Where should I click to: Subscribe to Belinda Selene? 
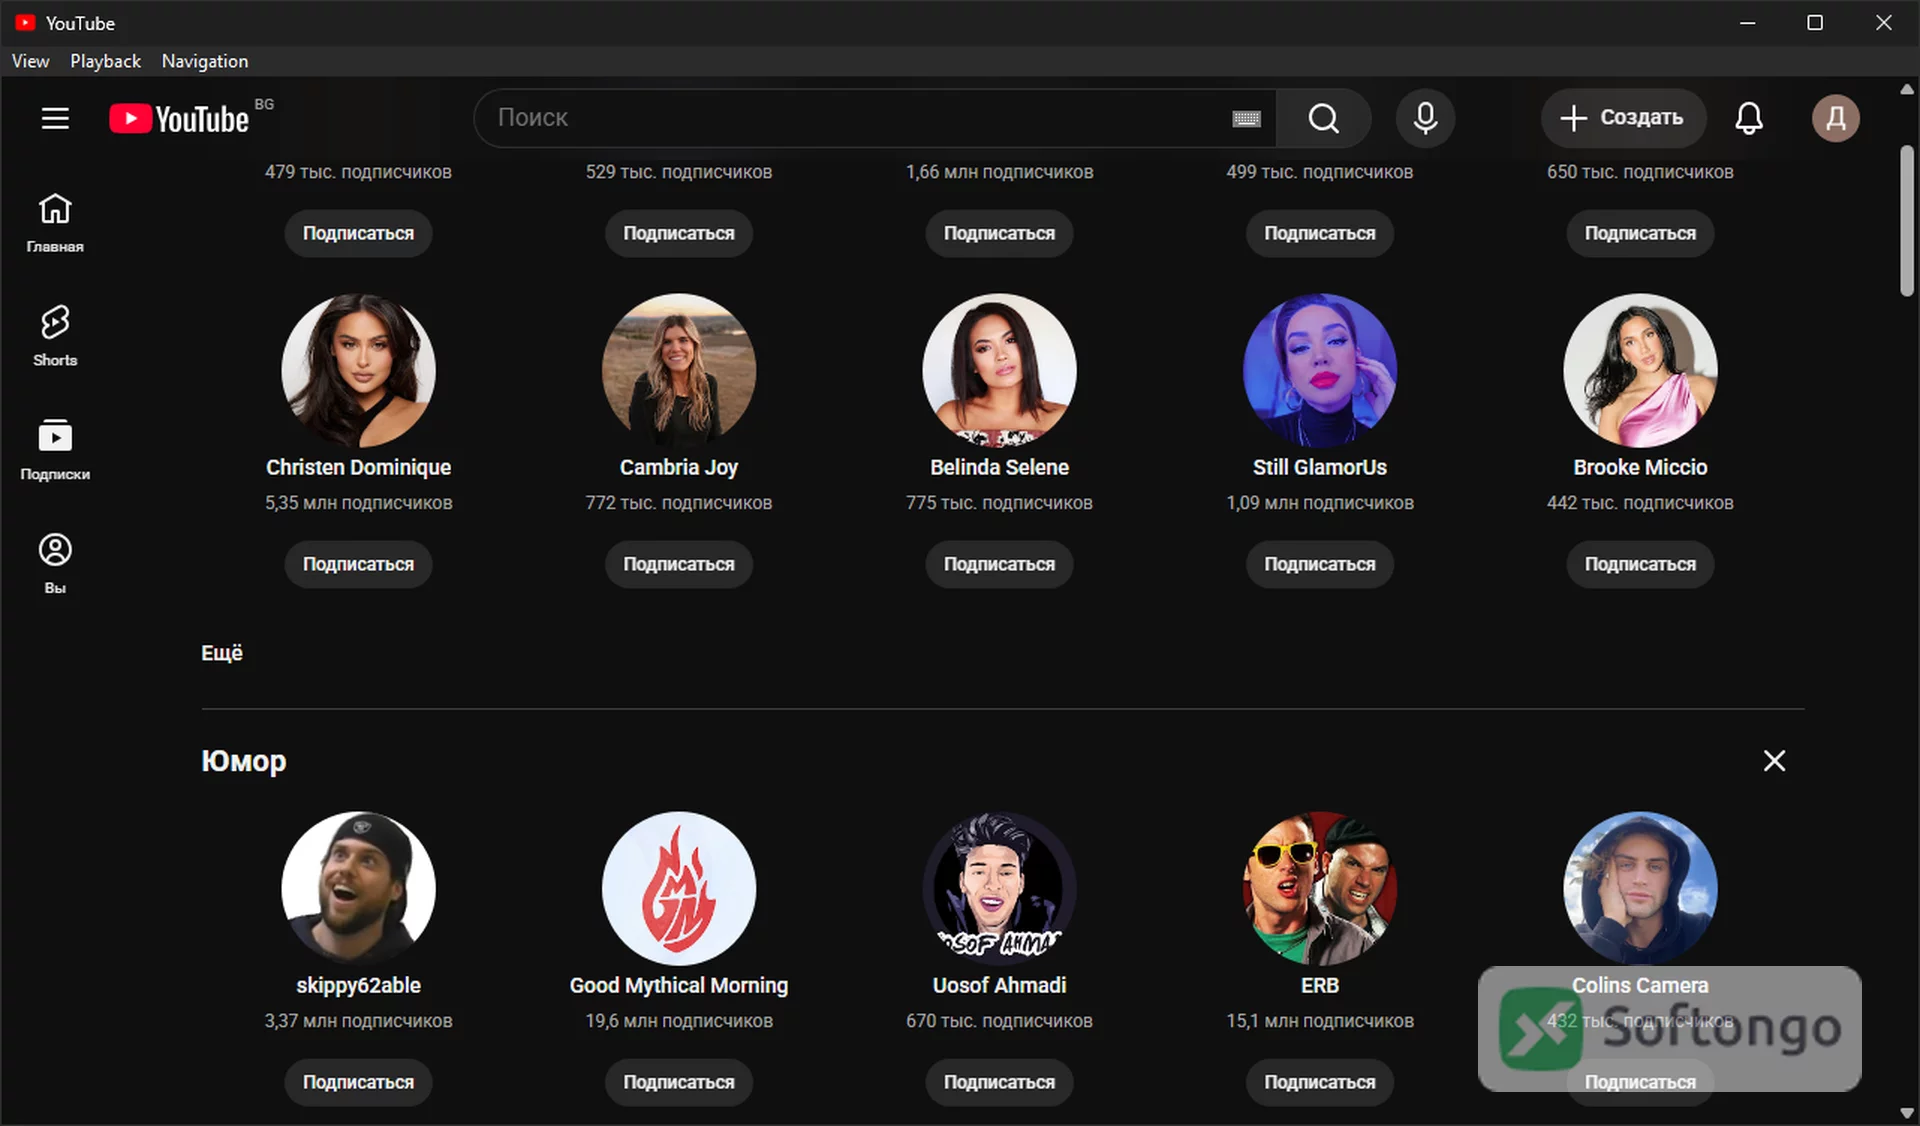coord(999,564)
